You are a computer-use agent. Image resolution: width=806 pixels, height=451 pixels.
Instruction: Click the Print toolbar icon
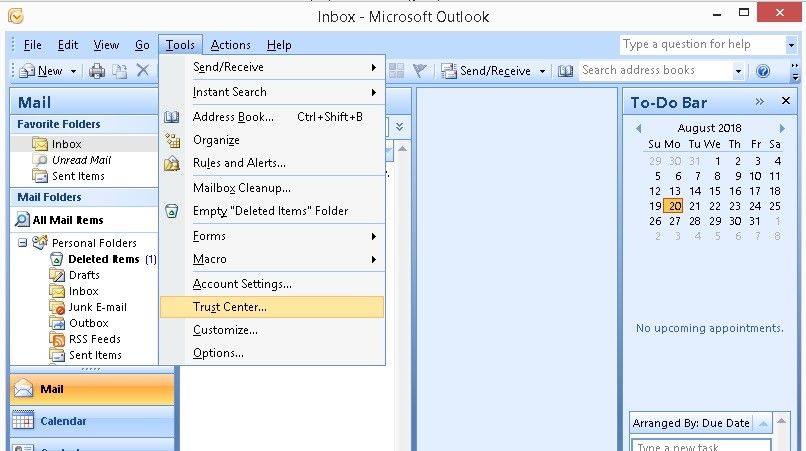(x=97, y=70)
